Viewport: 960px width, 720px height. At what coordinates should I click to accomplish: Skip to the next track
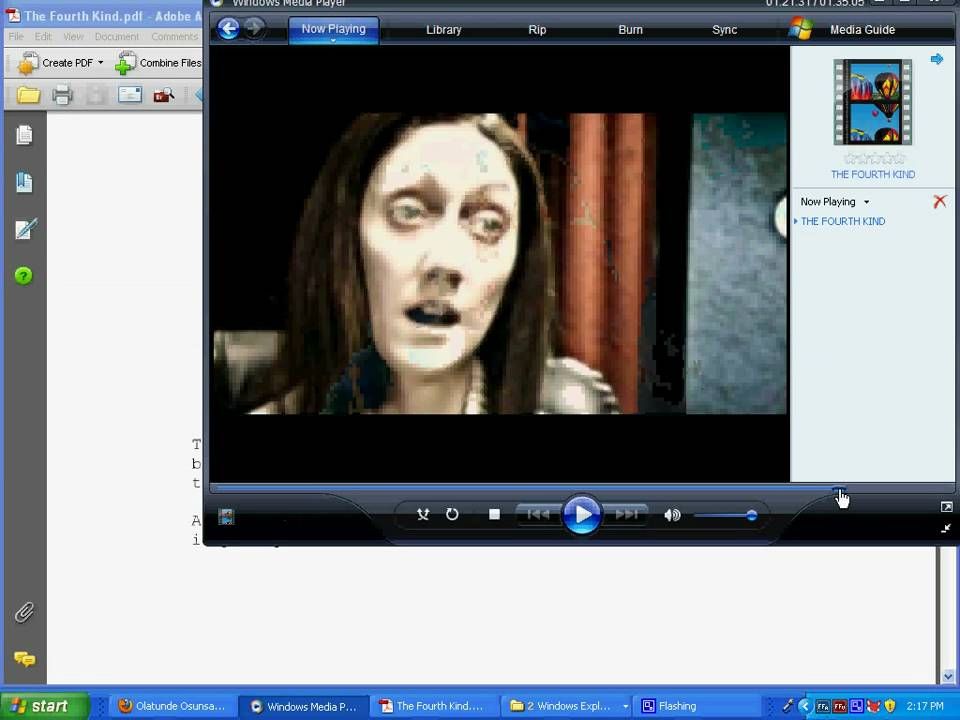pos(626,514)
